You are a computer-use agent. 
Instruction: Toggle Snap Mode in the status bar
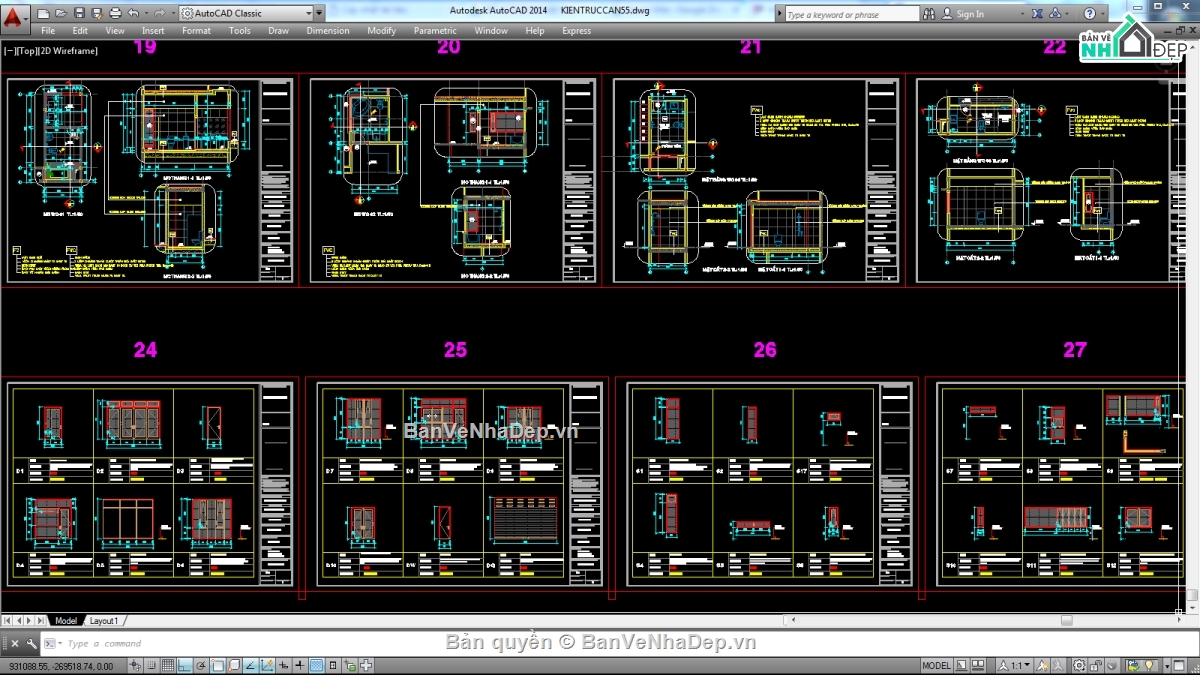coord(151,665)
